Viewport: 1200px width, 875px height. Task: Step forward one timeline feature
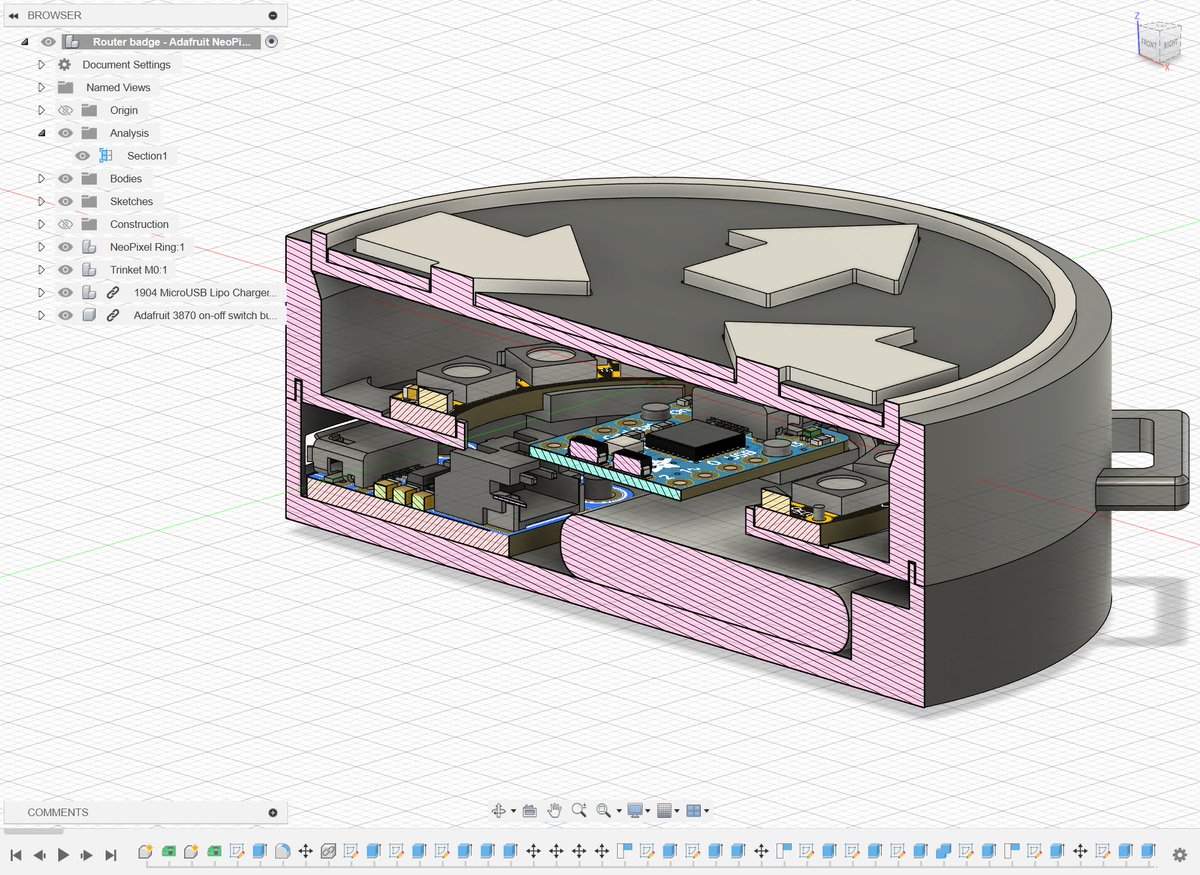87,855
